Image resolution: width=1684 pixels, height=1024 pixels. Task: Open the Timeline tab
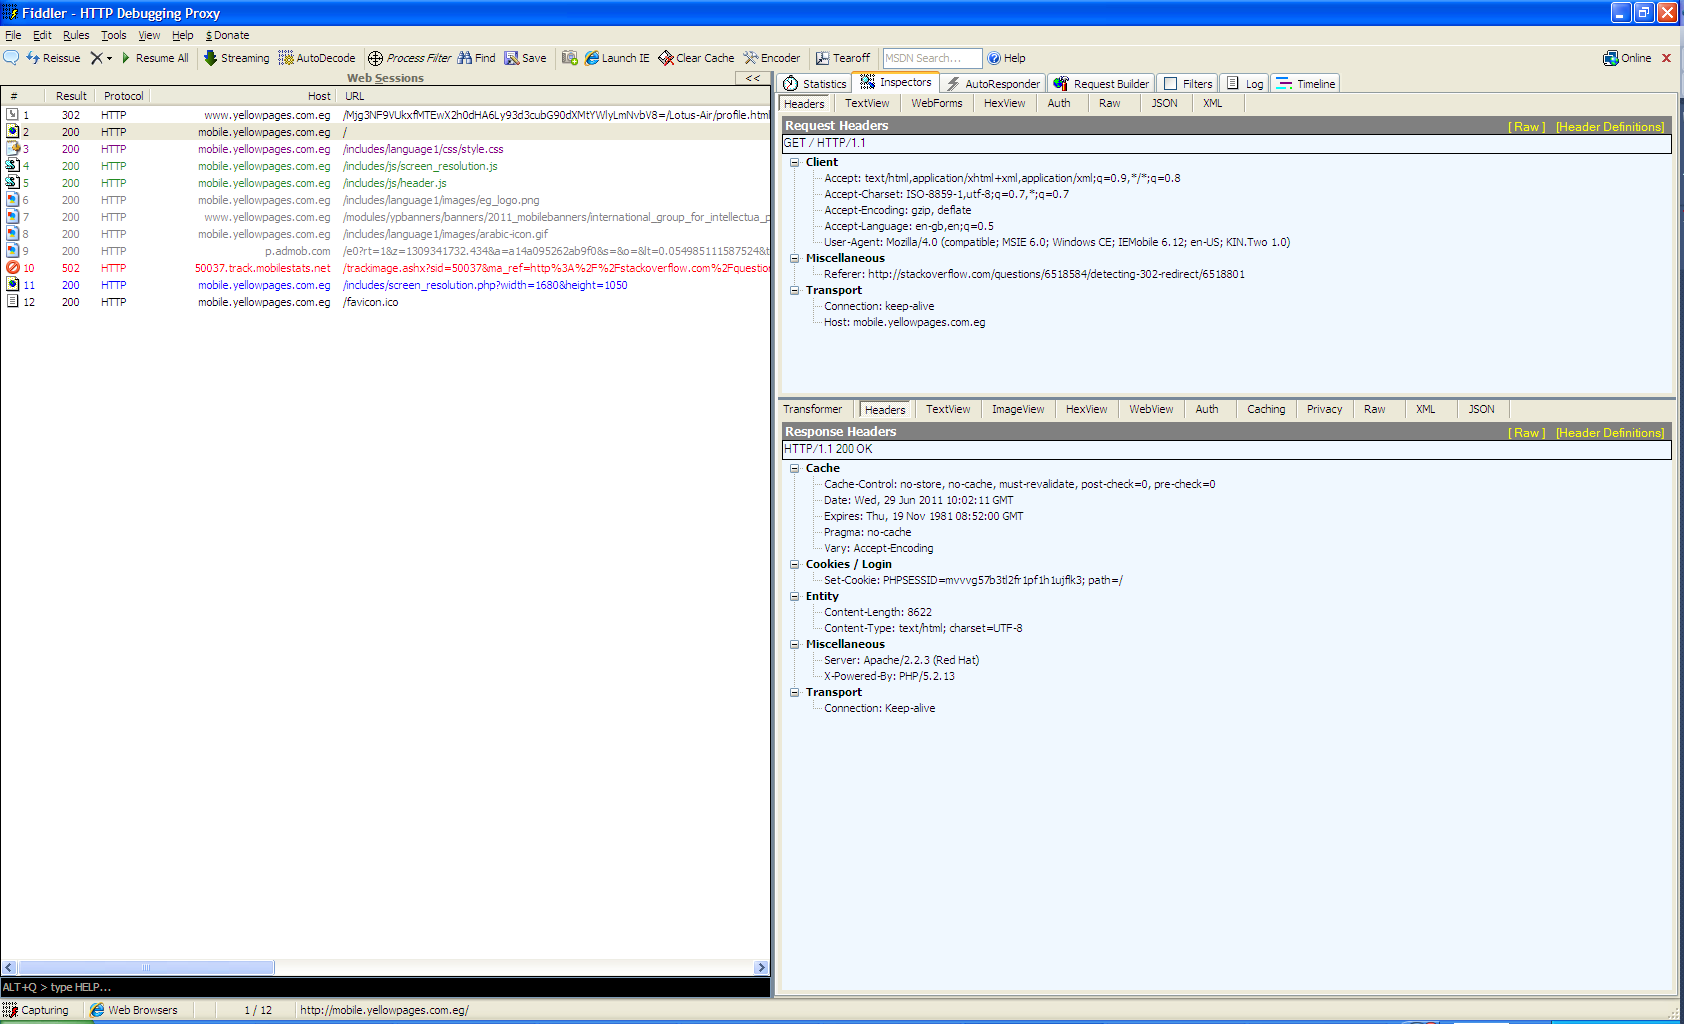pos(1305,84)
